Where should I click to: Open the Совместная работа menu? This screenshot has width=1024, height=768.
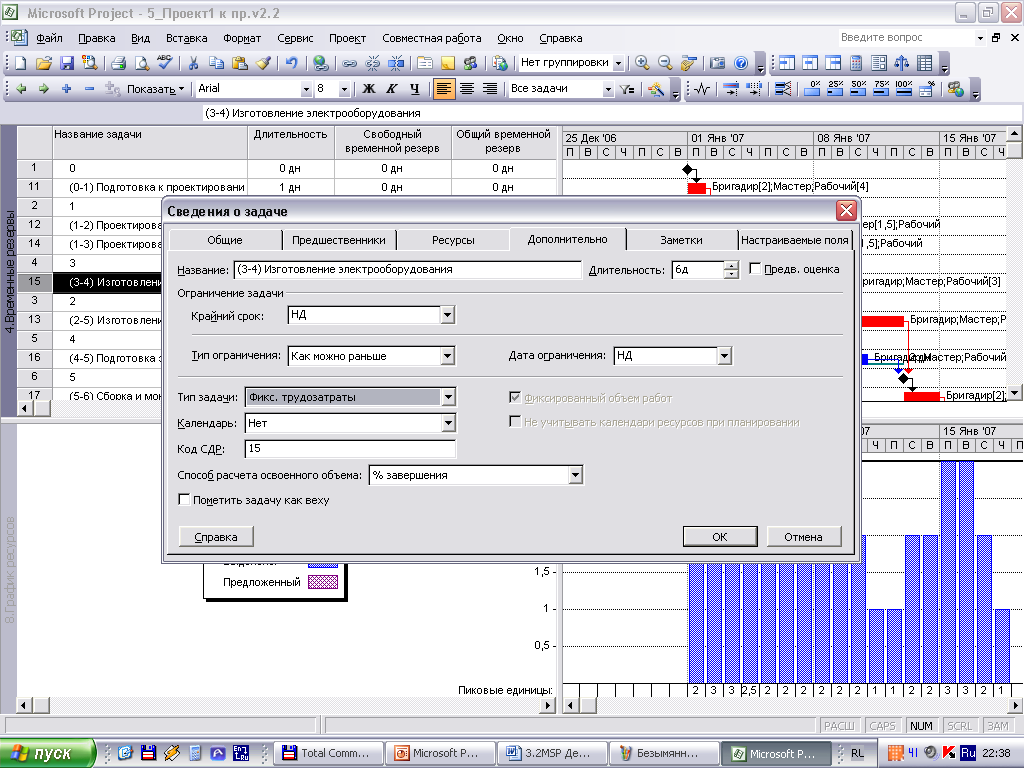click(x=432, y=38)
